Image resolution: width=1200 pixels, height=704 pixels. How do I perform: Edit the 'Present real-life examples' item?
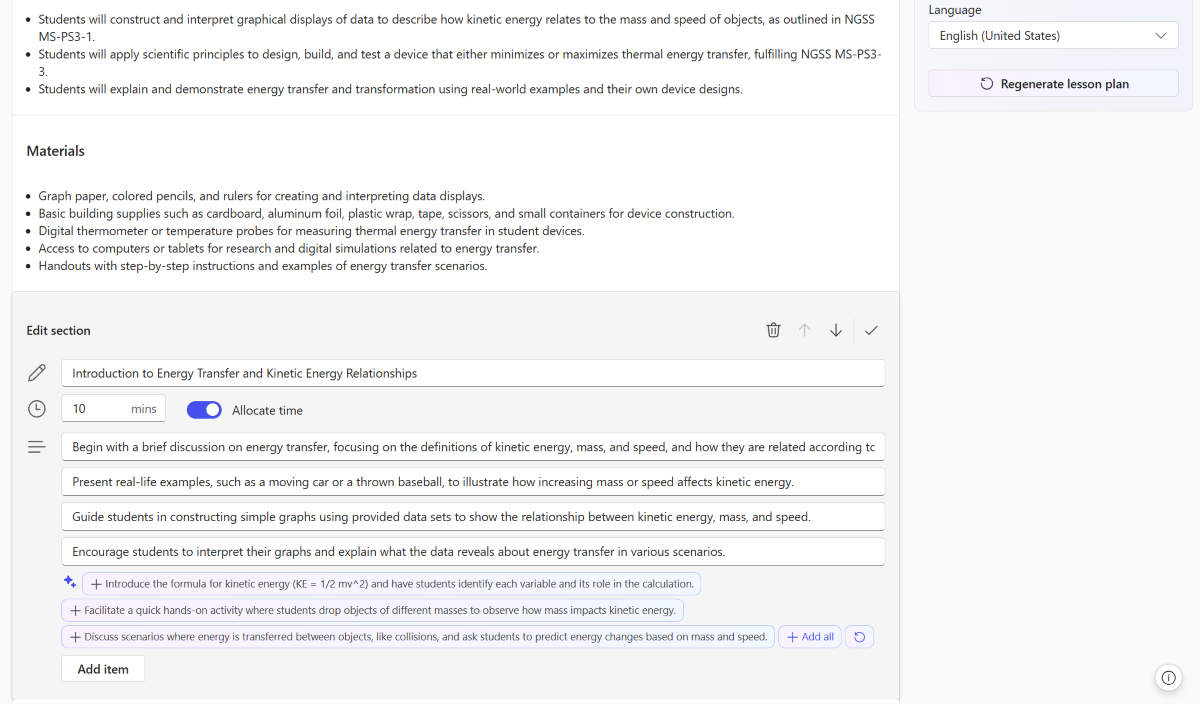click(473, 482)
